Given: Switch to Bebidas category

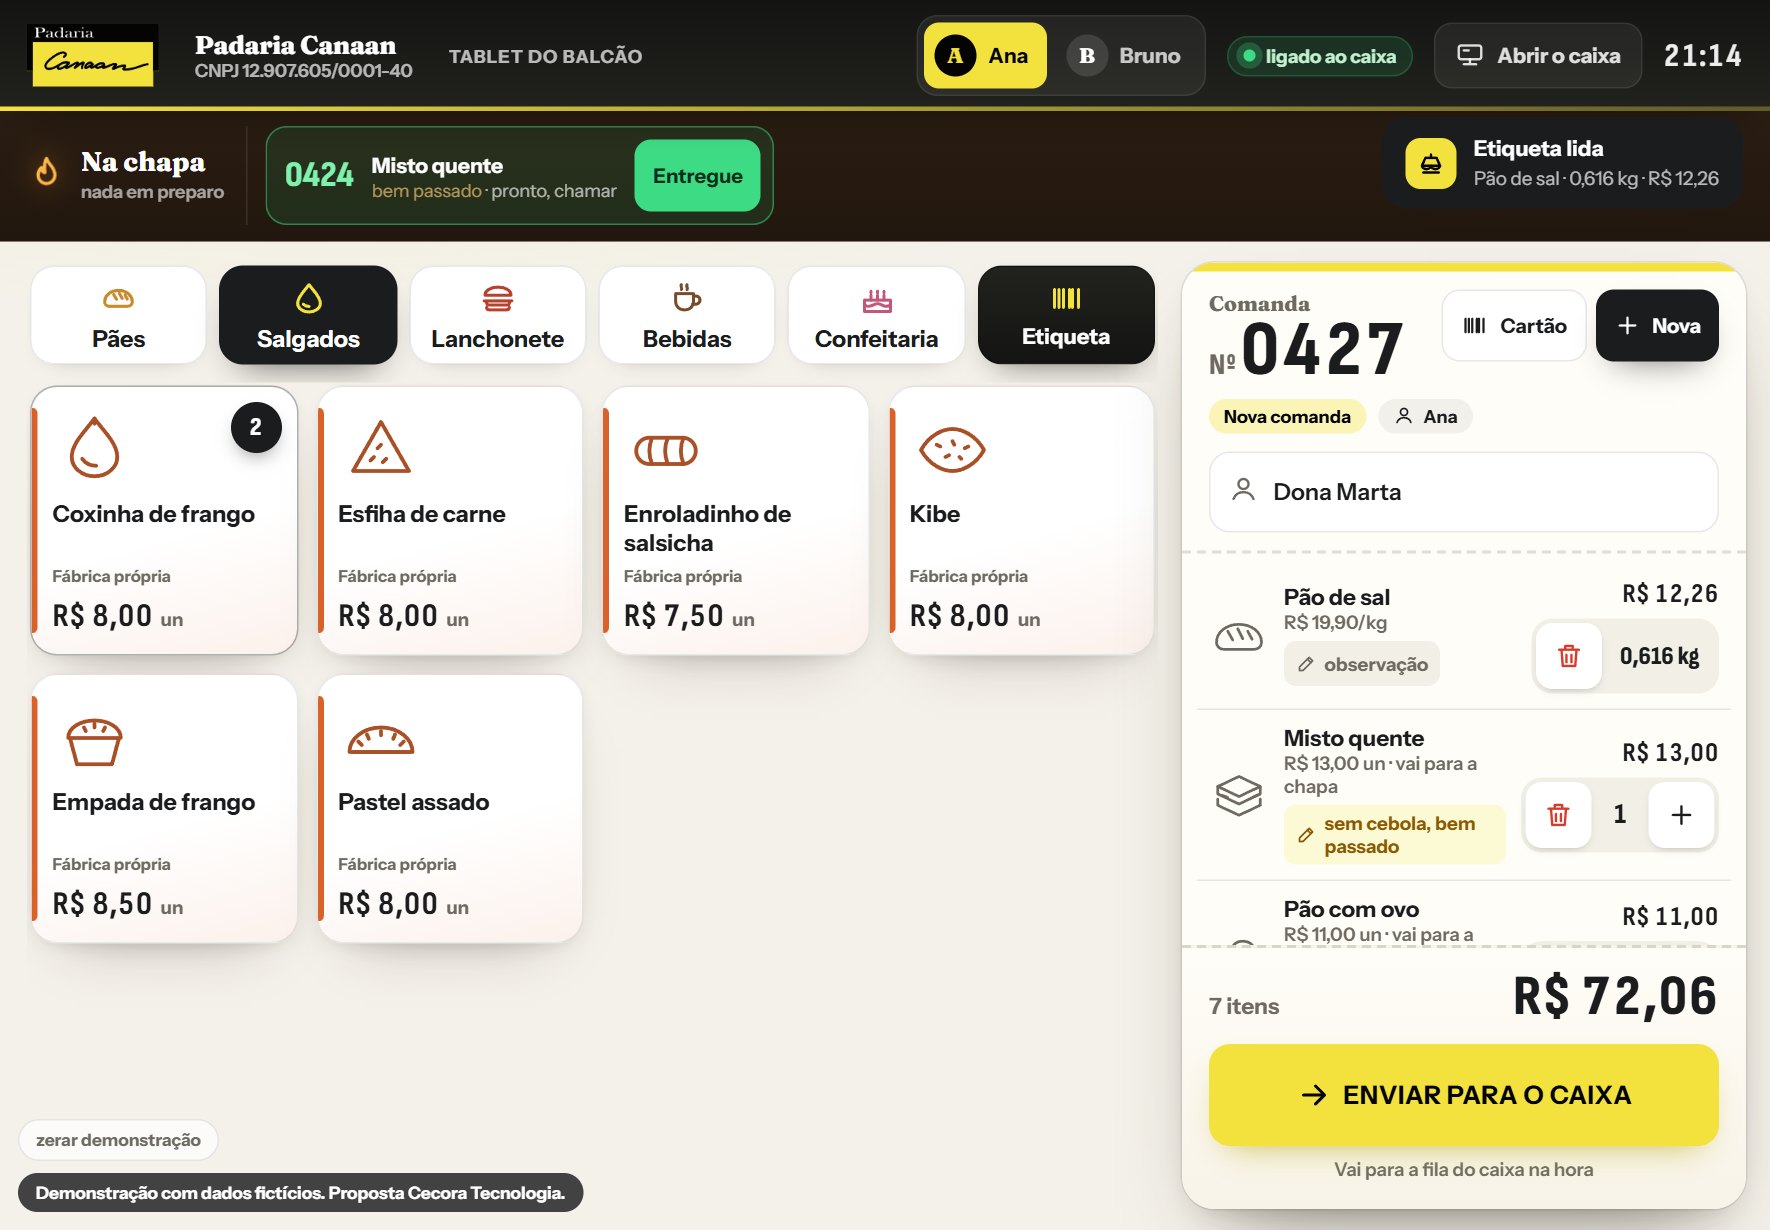Looking at the screenshot, I should point(687,315).
